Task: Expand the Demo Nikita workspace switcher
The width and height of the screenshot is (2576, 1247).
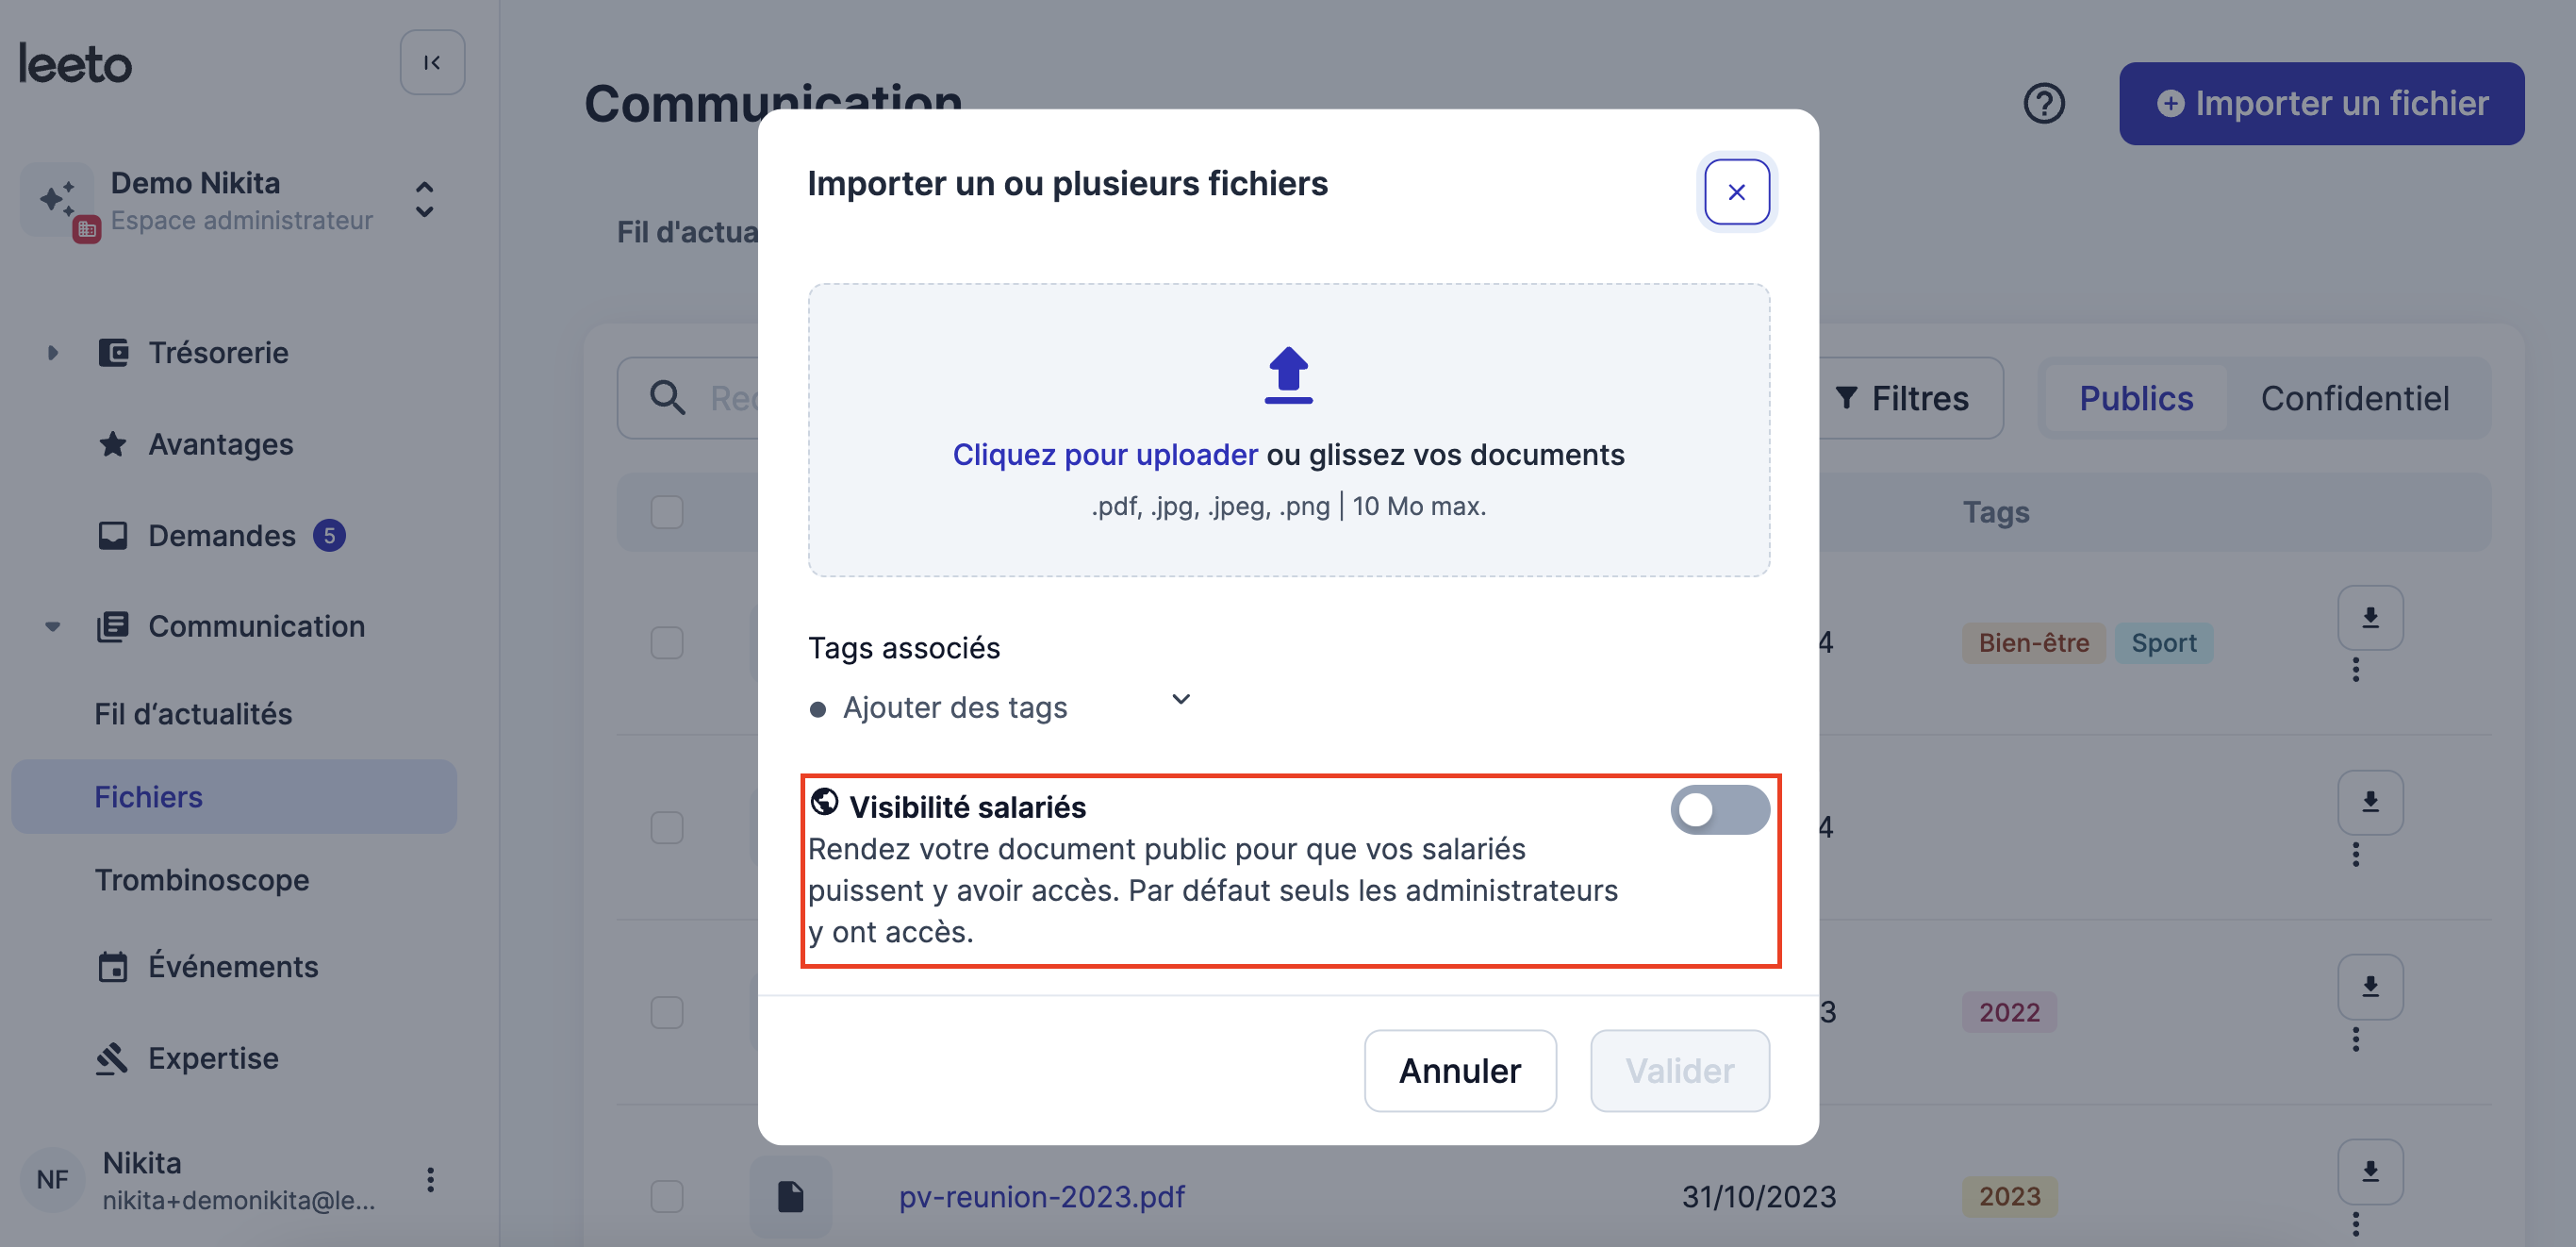Action: pyautogui.click(x=425, y=200)
